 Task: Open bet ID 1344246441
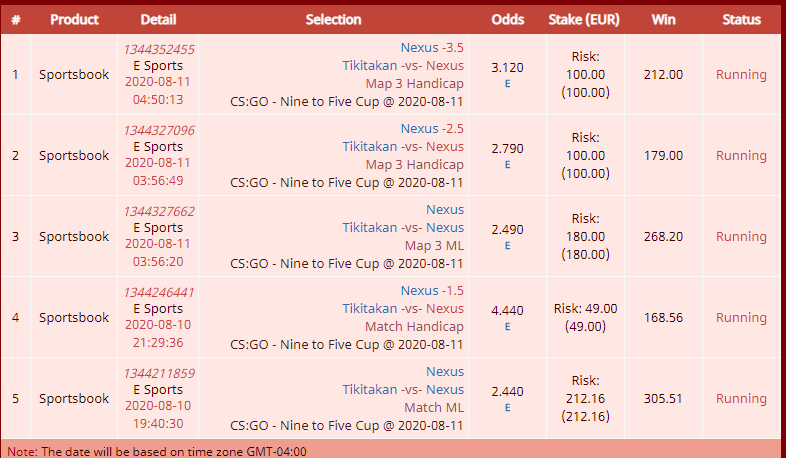click(159, 292)
